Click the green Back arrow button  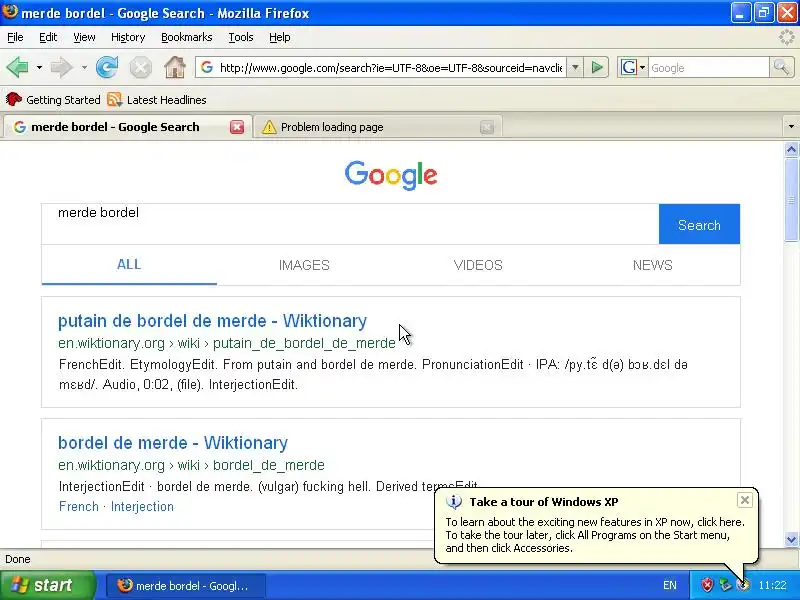[17, 67]
